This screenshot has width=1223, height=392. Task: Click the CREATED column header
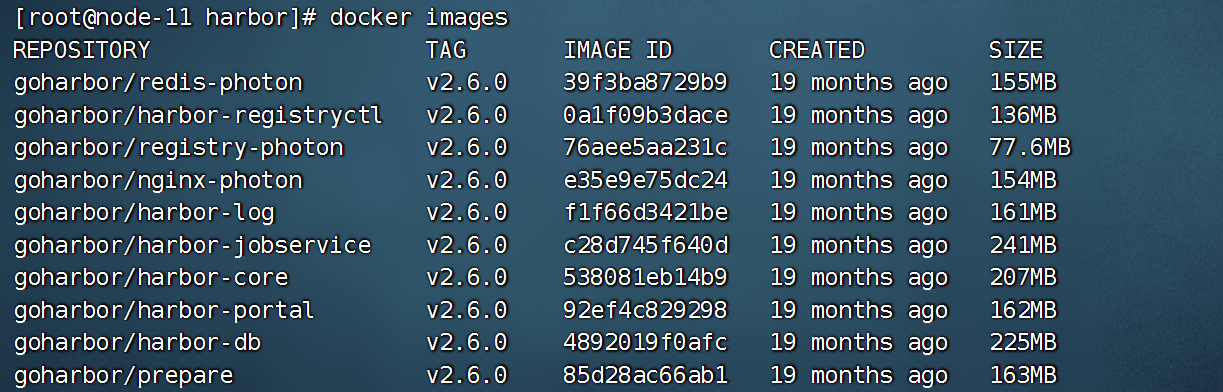click(816, 50)
